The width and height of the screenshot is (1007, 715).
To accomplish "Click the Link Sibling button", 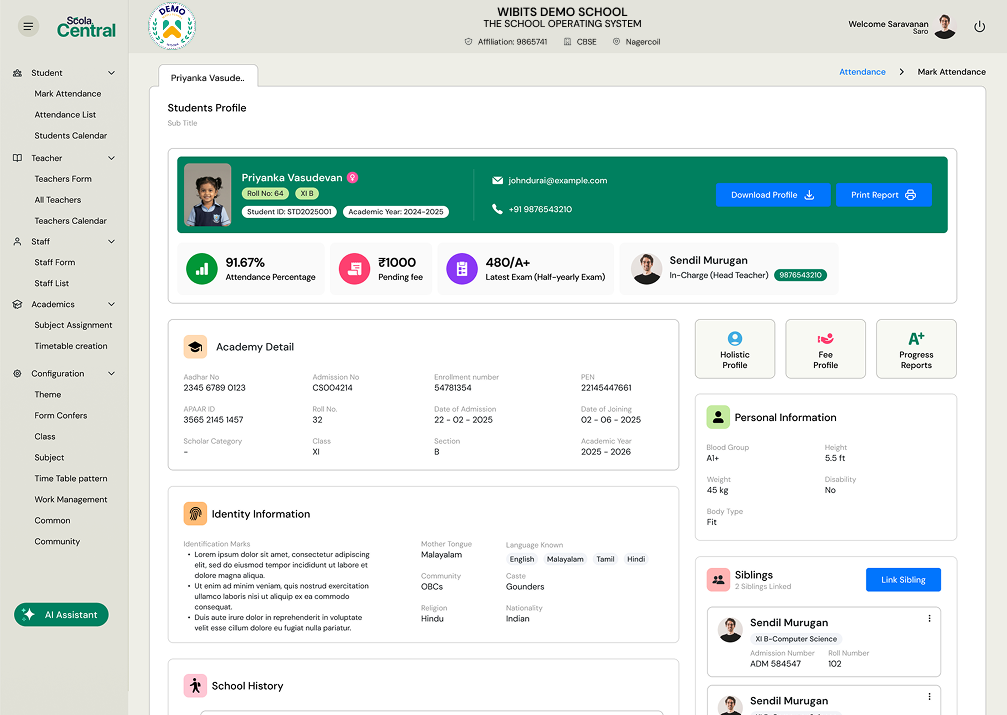I will (903, 580).
